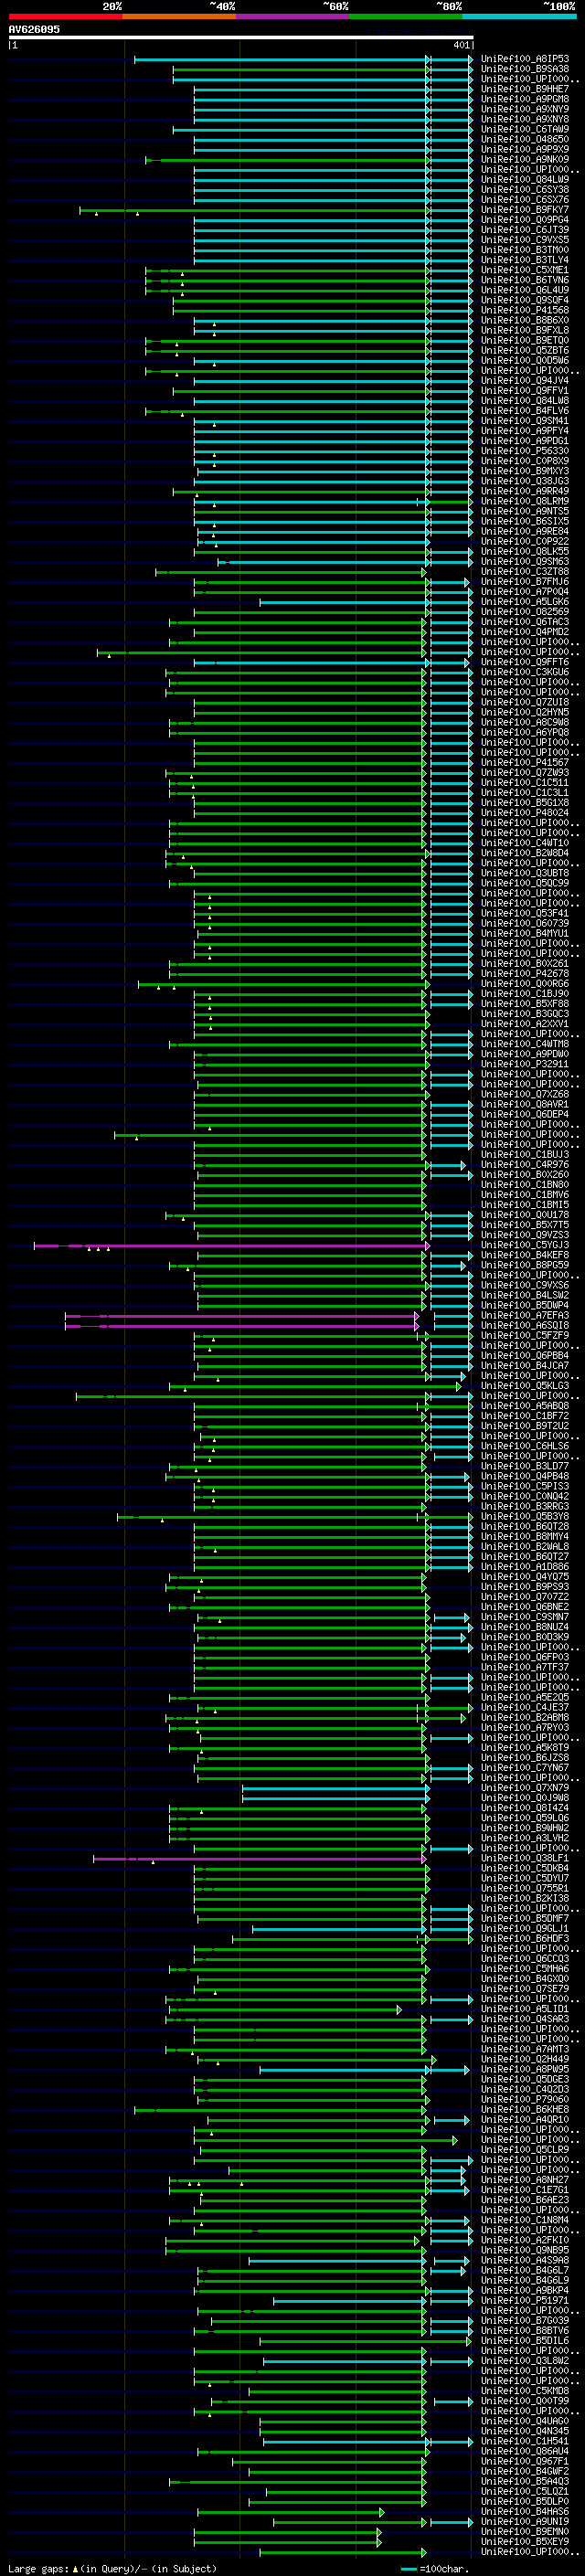Click the UniRef100_C5YGJ3 label
Viewport: 585px width, 2576px height.
tap(524, 1245)
